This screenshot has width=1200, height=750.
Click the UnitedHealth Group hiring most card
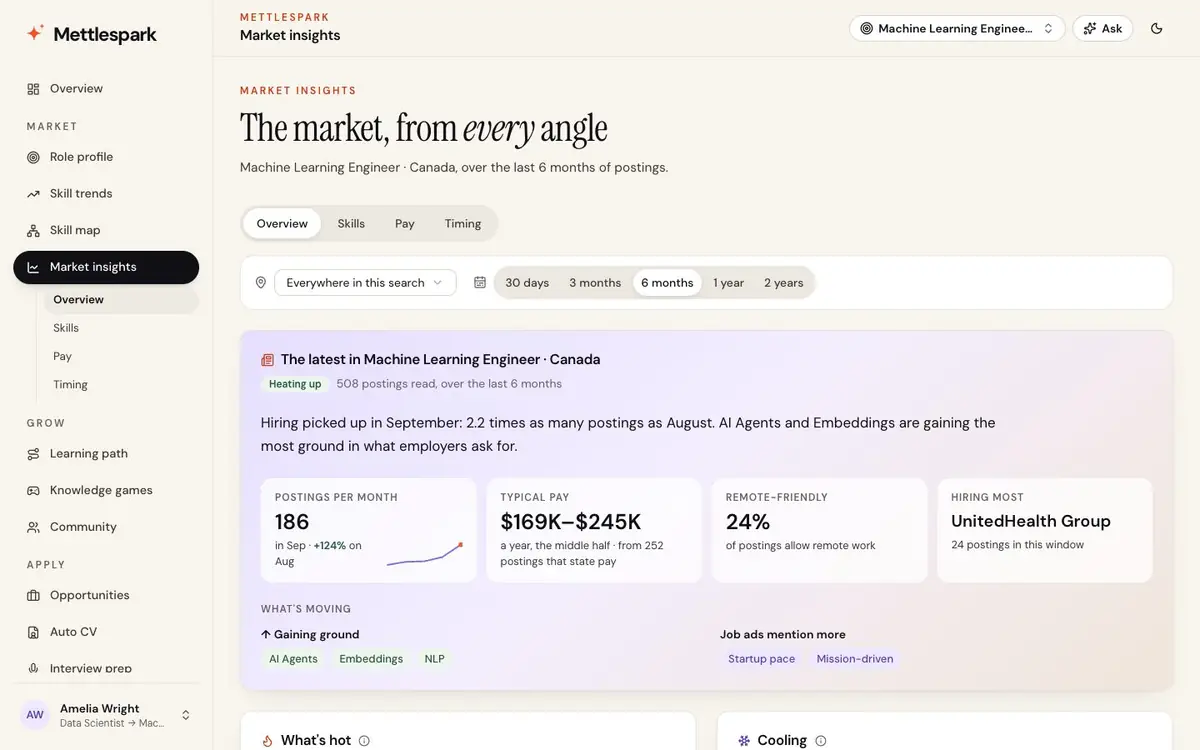coord(1045,530)
